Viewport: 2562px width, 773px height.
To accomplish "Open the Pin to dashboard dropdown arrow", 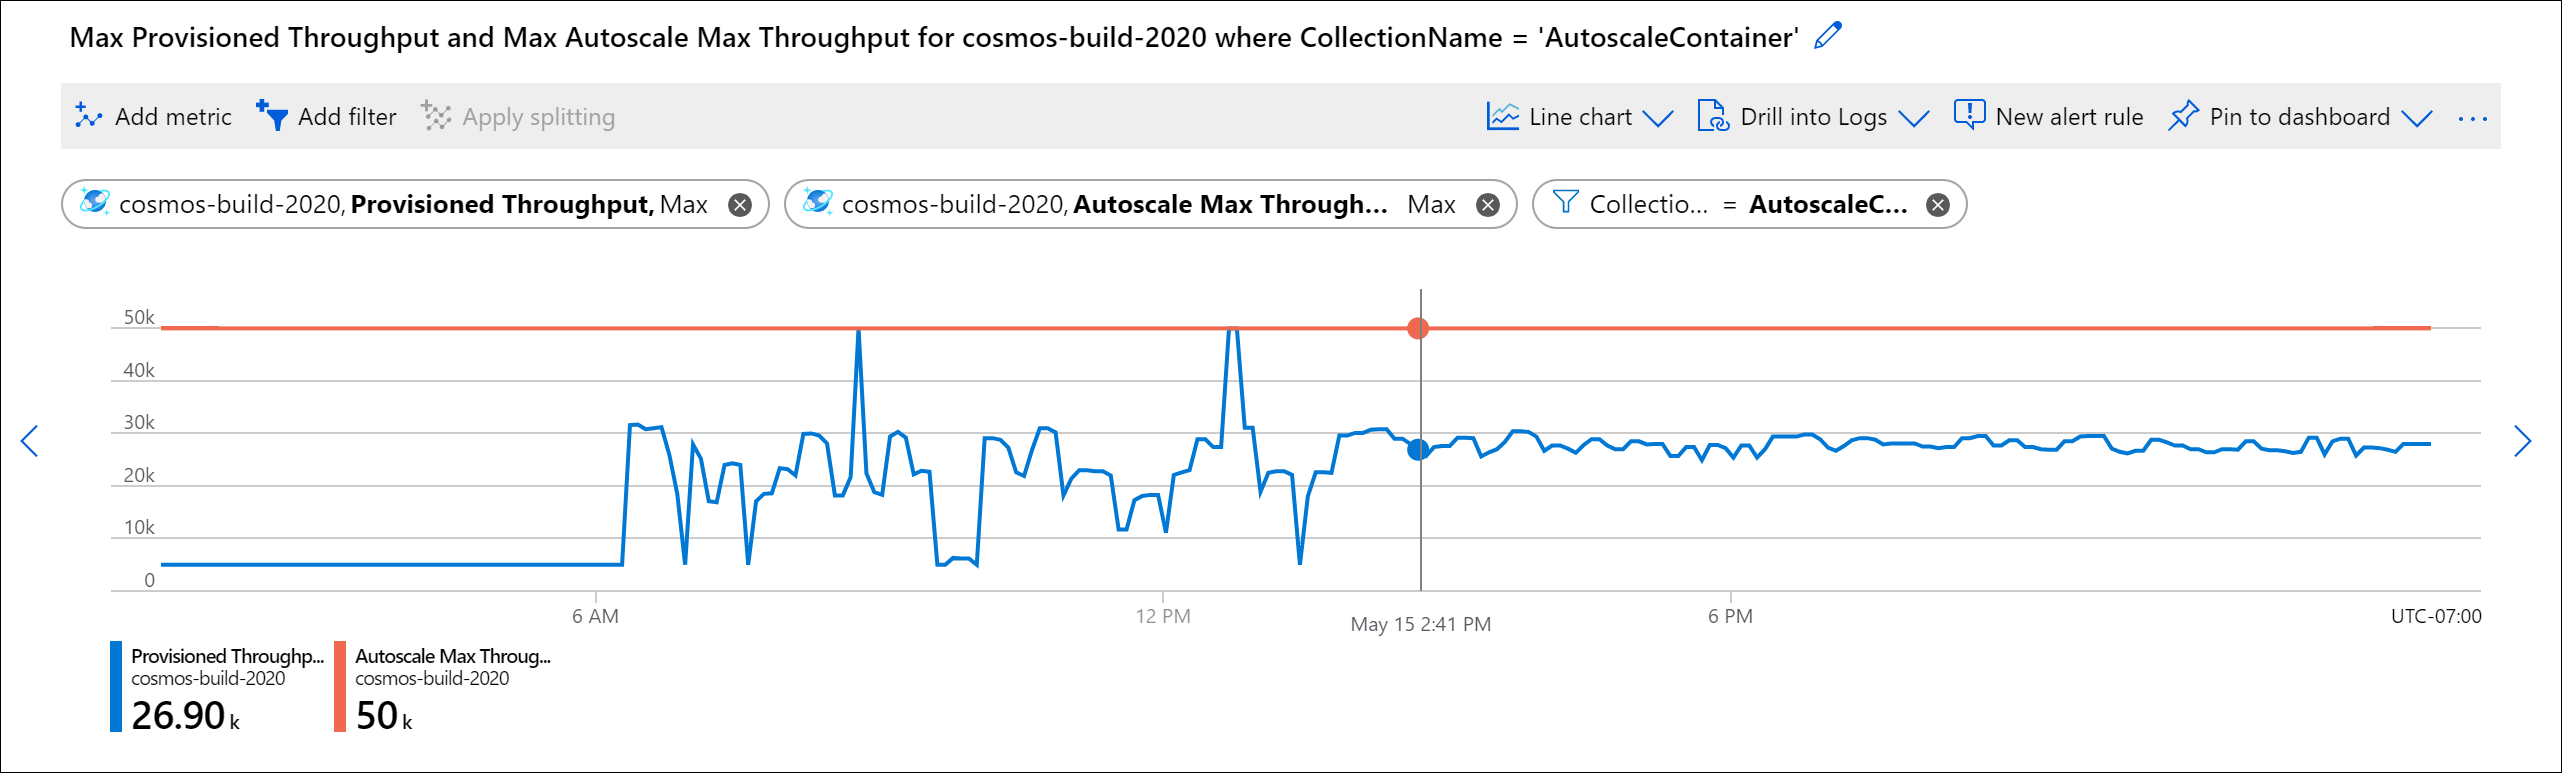I will coord(2418,119).
